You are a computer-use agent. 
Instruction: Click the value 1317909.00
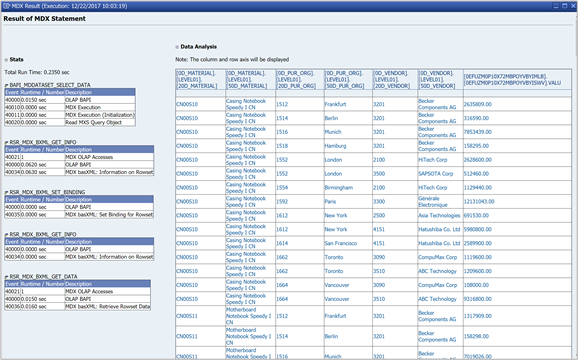(x=478, y=316)
